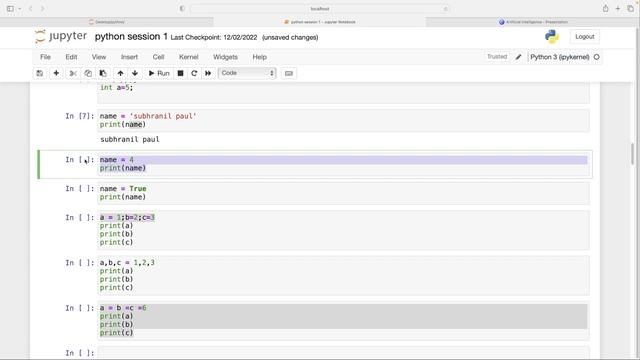Save notebook with the floppy disk icon
Viewport: 640px width, 360px height.
(40, 73)
